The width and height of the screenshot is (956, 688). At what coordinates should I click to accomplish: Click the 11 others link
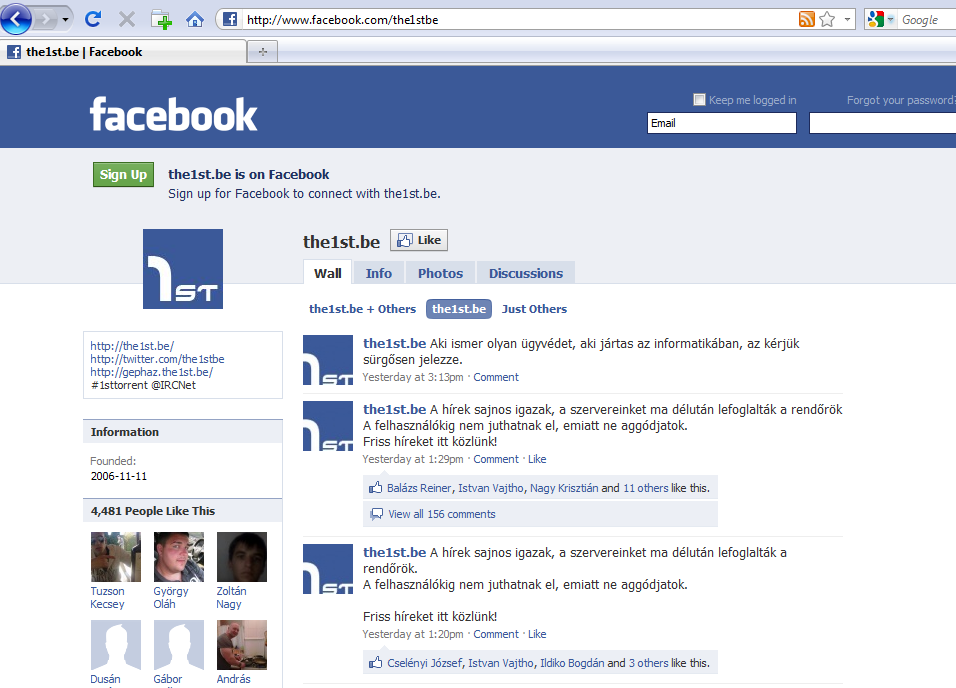(x=646, y=488)
